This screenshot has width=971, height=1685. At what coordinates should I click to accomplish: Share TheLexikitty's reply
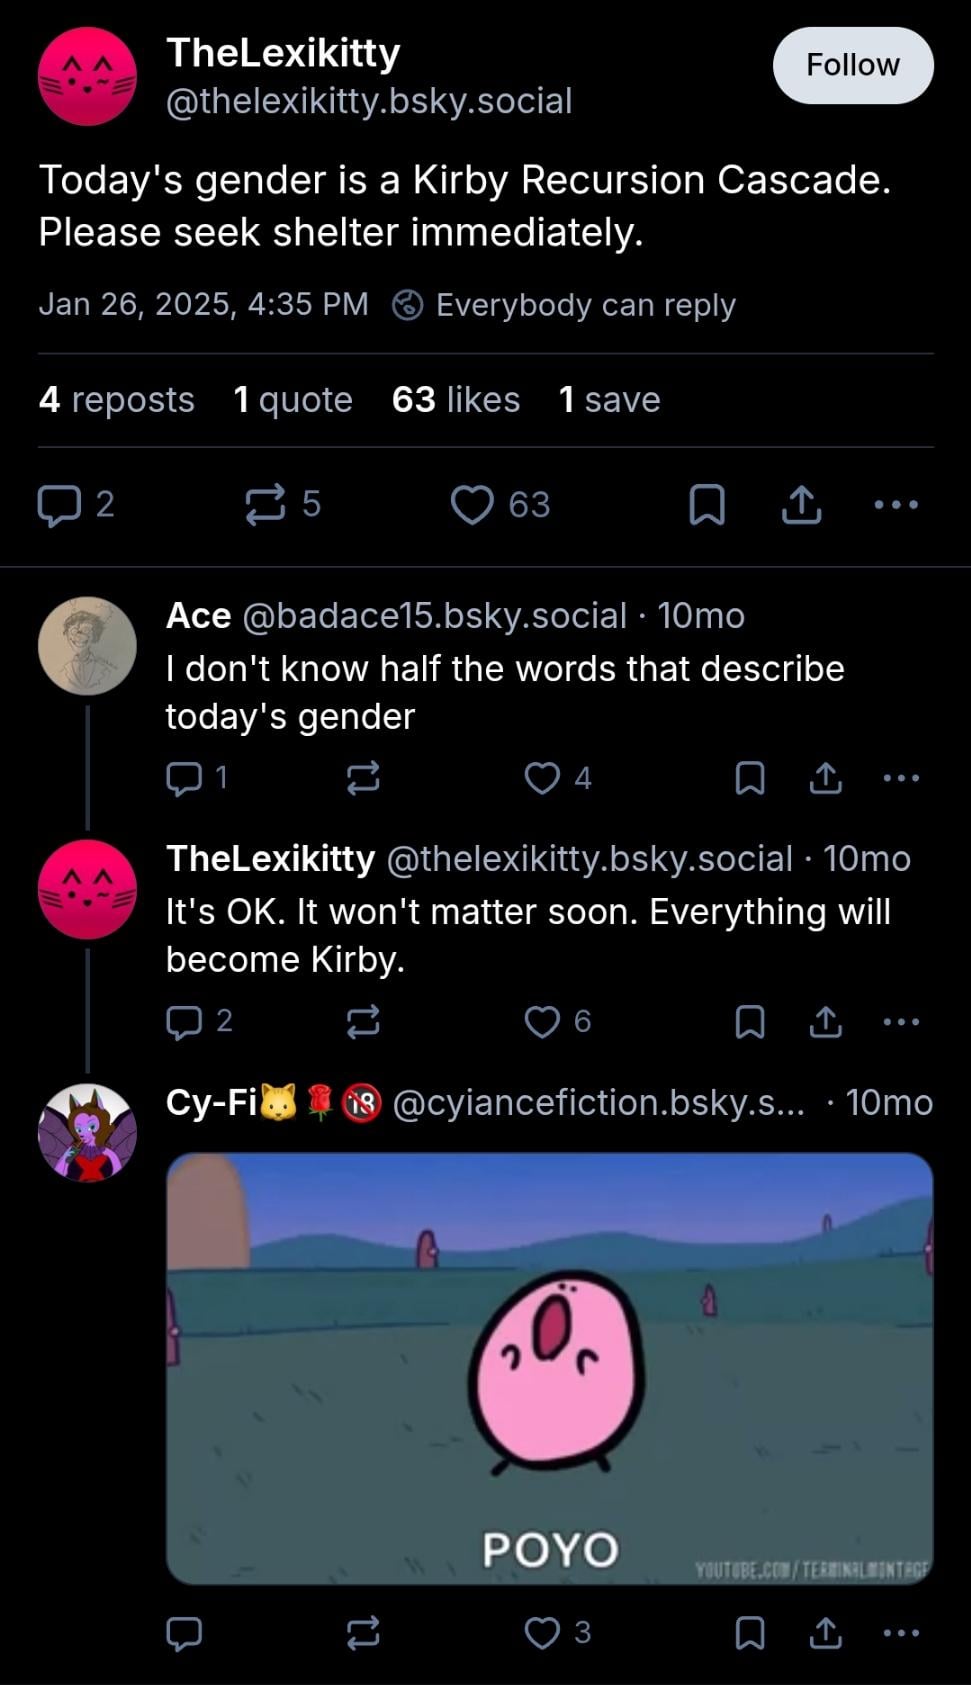(825, 1021)
